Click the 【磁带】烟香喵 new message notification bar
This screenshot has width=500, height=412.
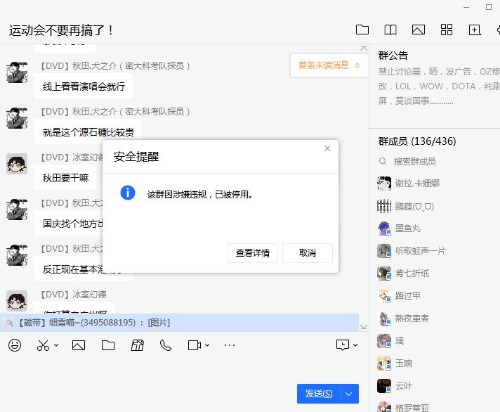(179, 322)
